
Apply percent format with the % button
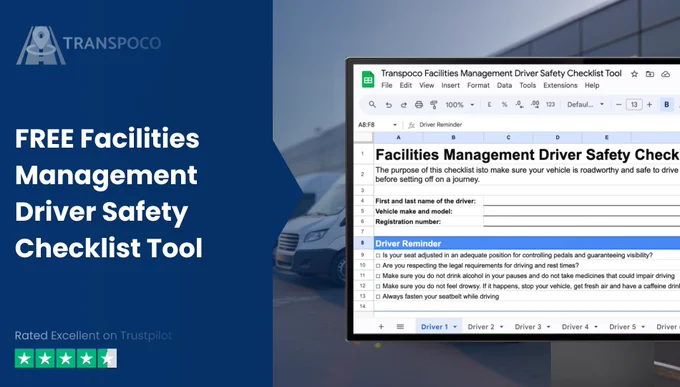pos(504,105)
